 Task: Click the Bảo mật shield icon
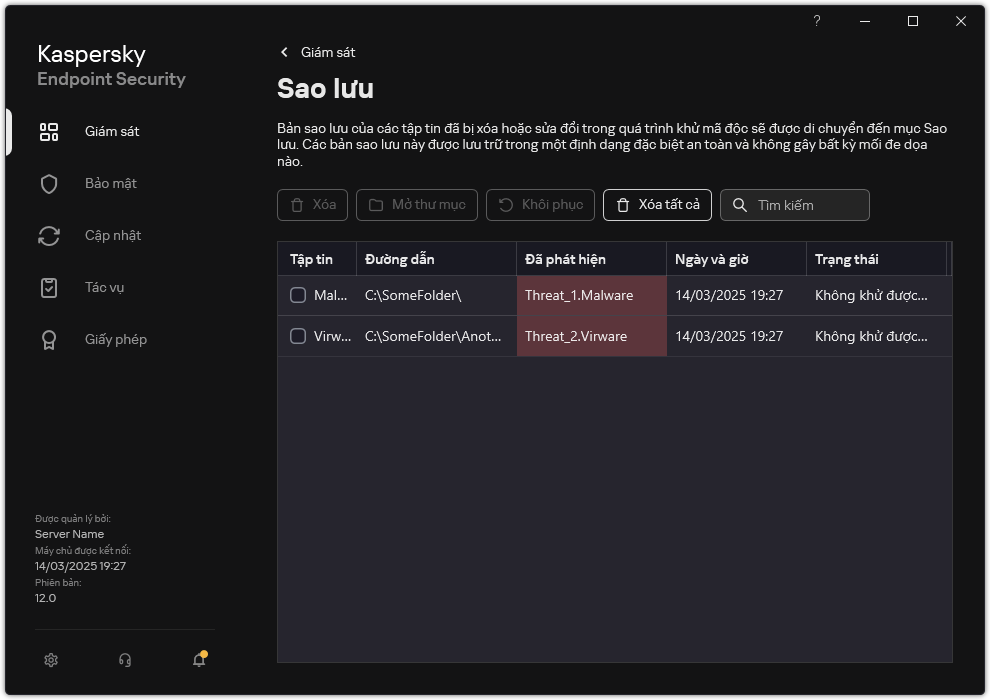(x=49, y=184)
